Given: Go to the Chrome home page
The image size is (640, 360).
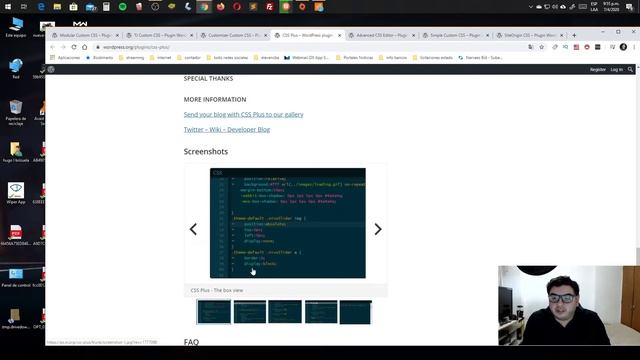Looking at the screenshot, I should coord(84,47).
